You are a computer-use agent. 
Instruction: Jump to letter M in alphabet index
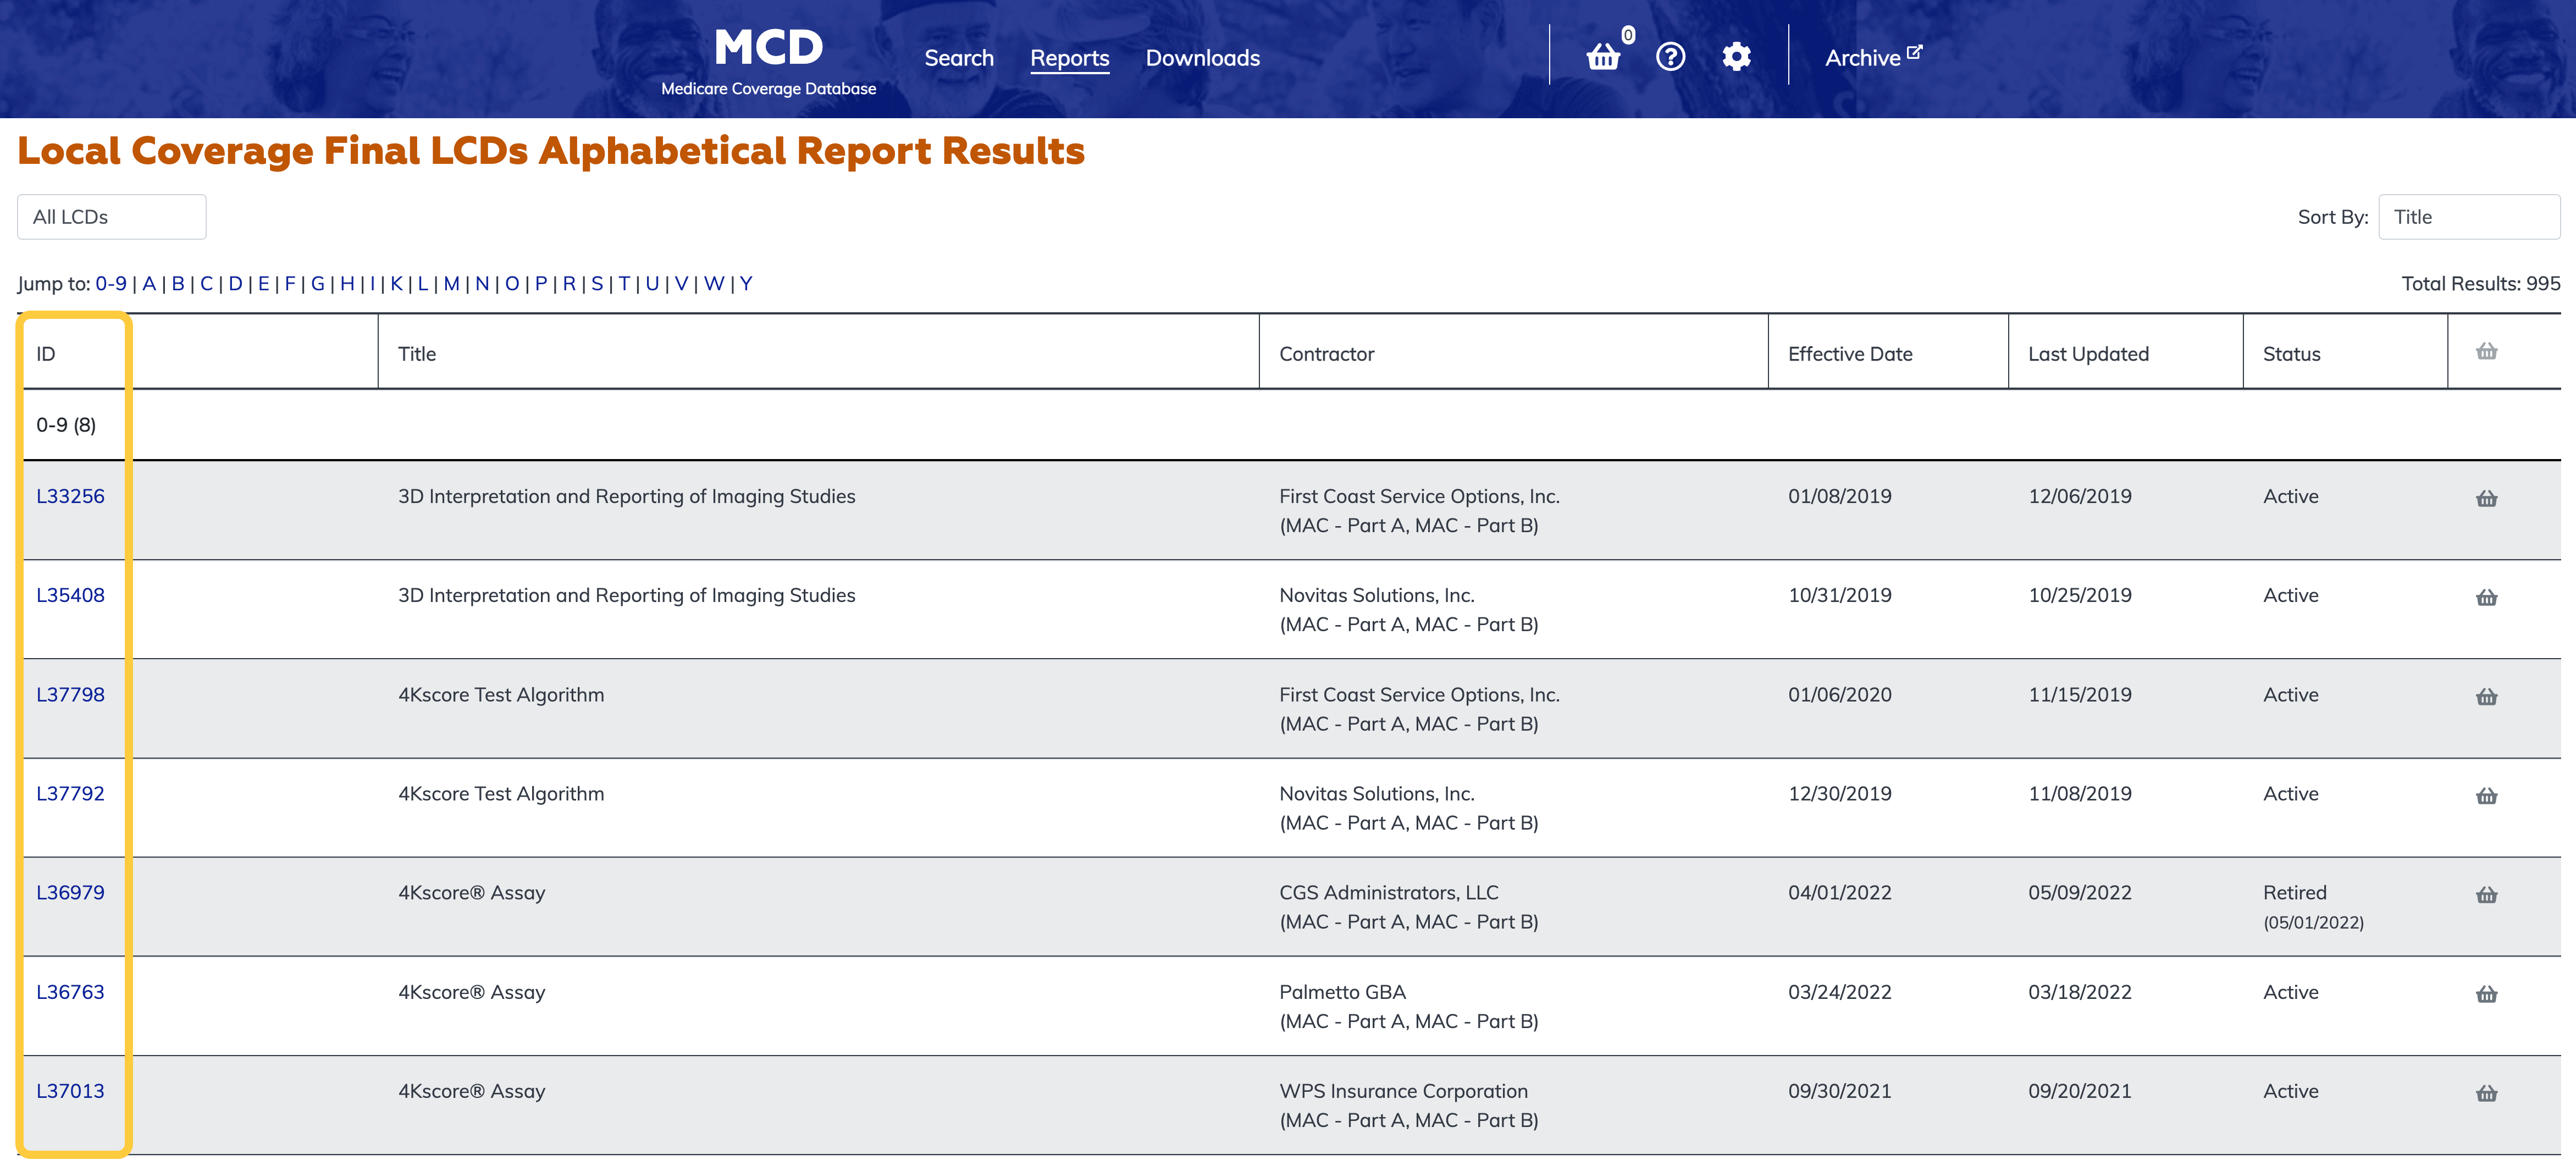coord(451,283)
